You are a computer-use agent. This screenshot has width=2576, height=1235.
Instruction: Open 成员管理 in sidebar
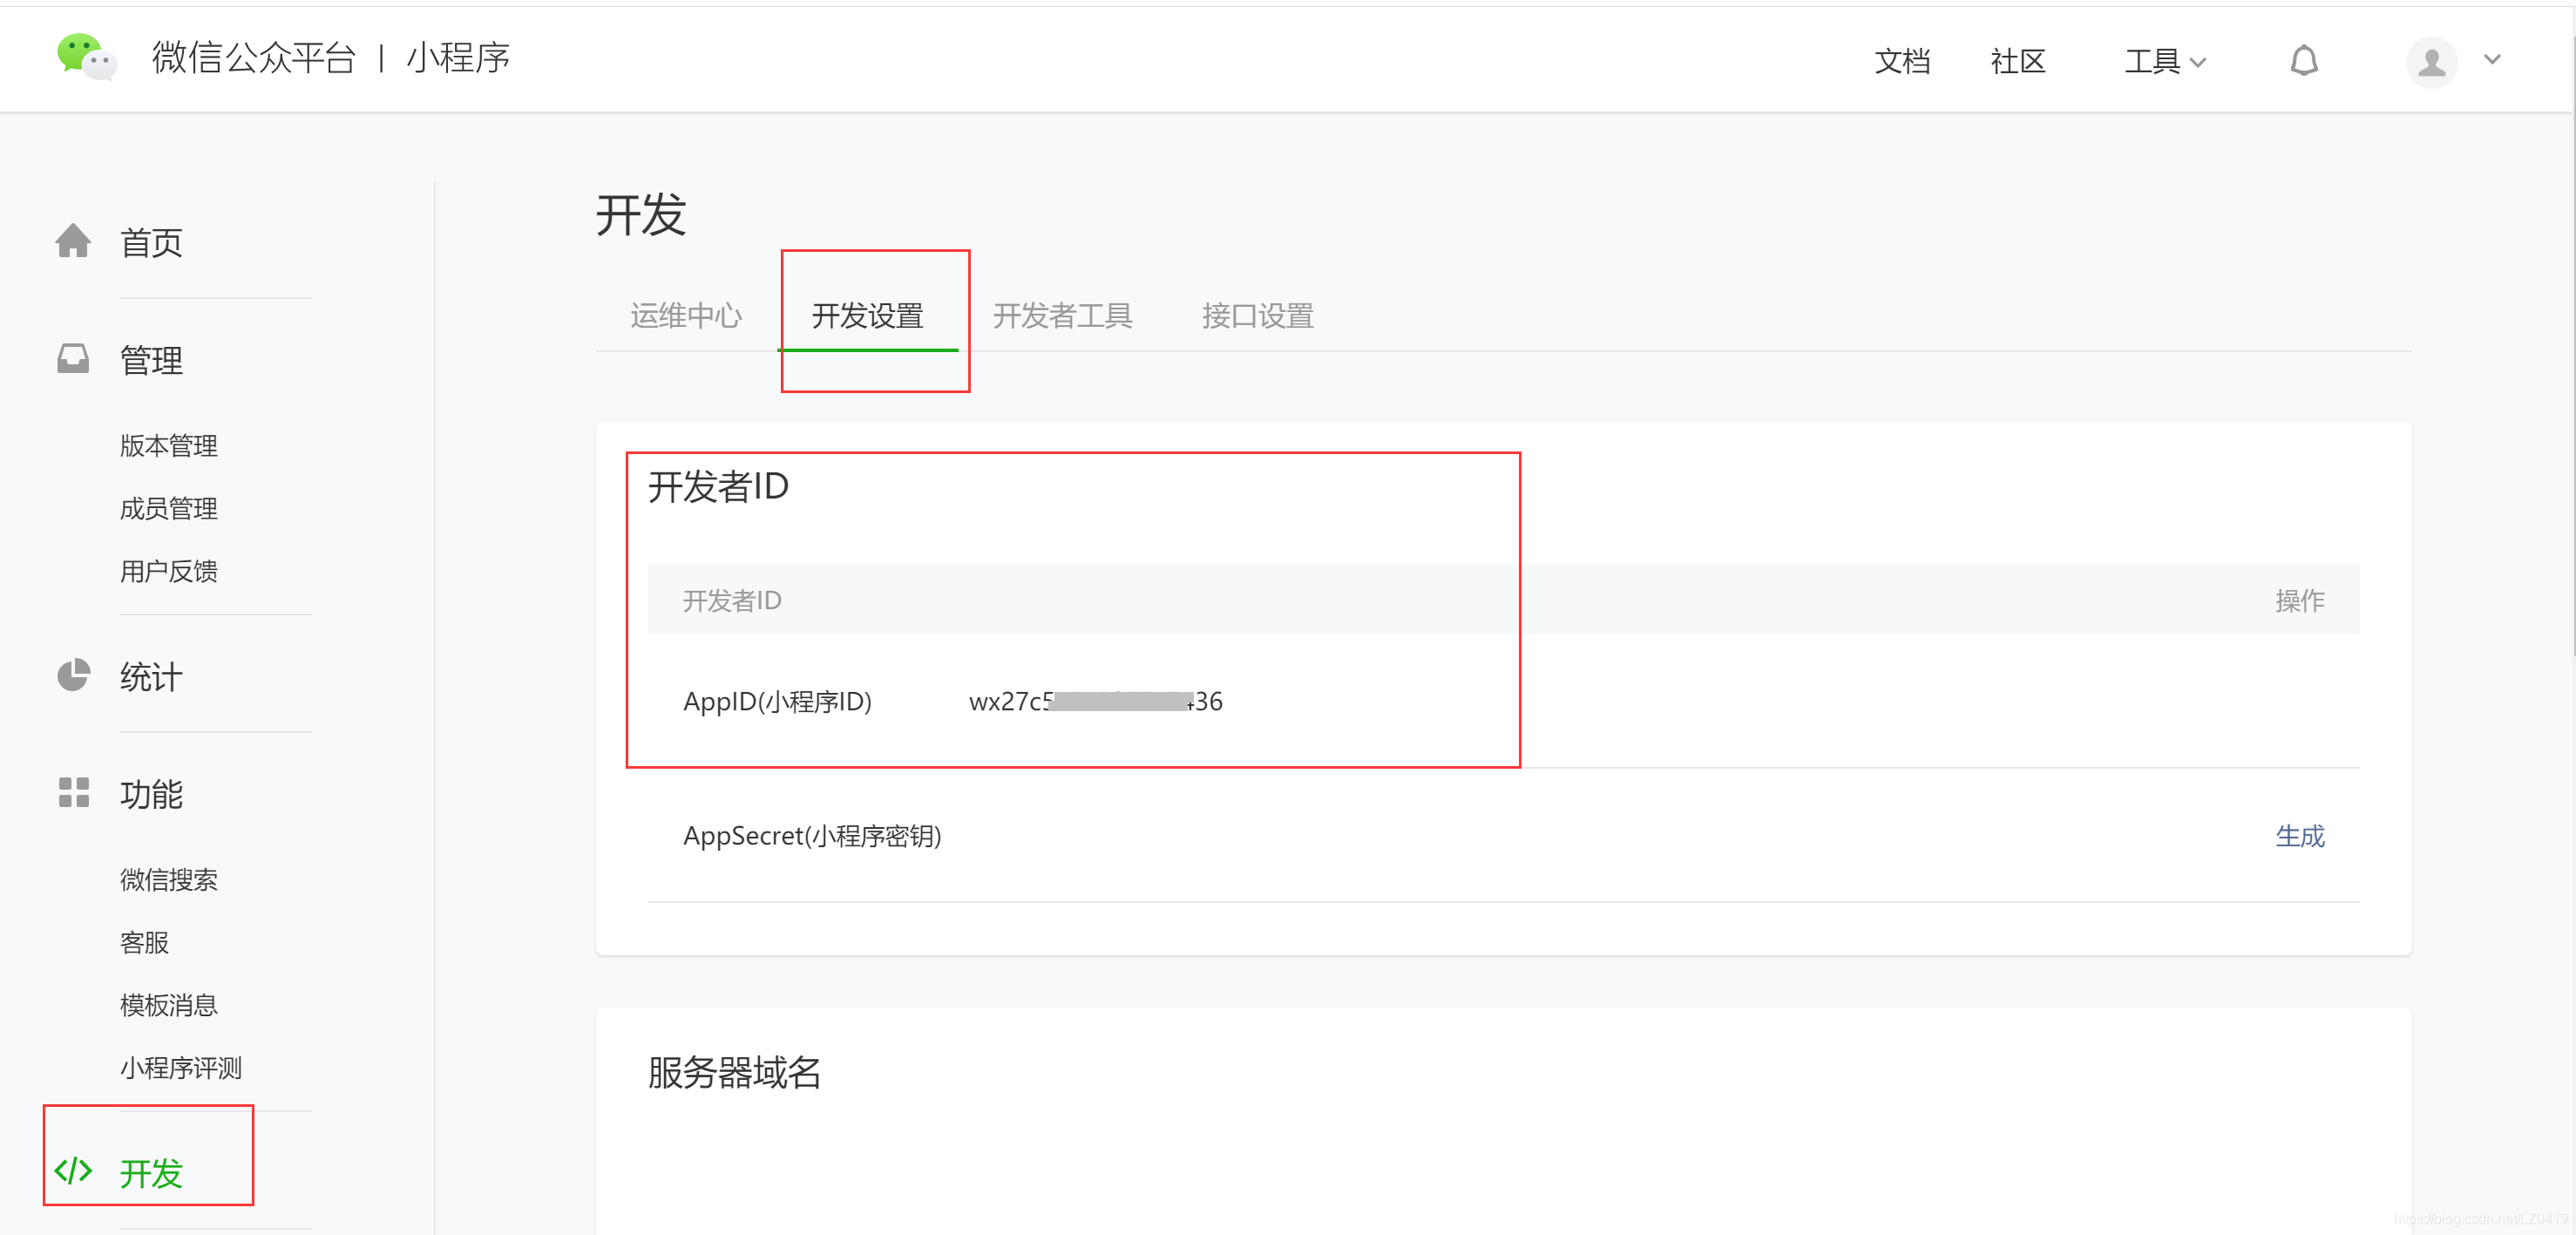[x=168, y=509]
